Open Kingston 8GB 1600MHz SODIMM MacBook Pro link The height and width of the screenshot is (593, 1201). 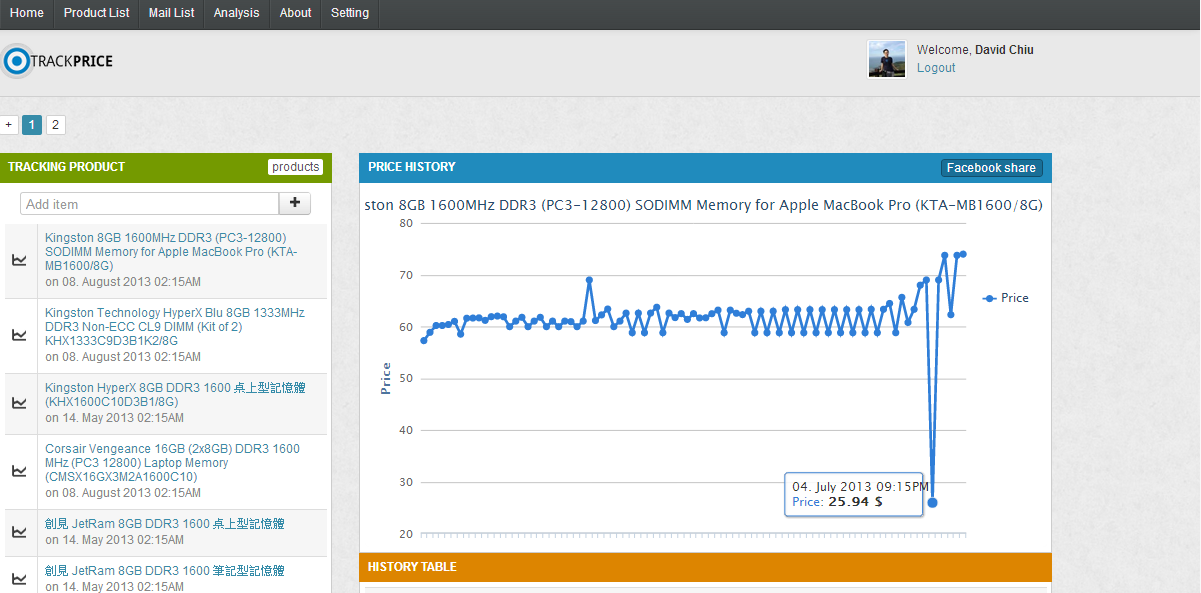pos(171,252)
